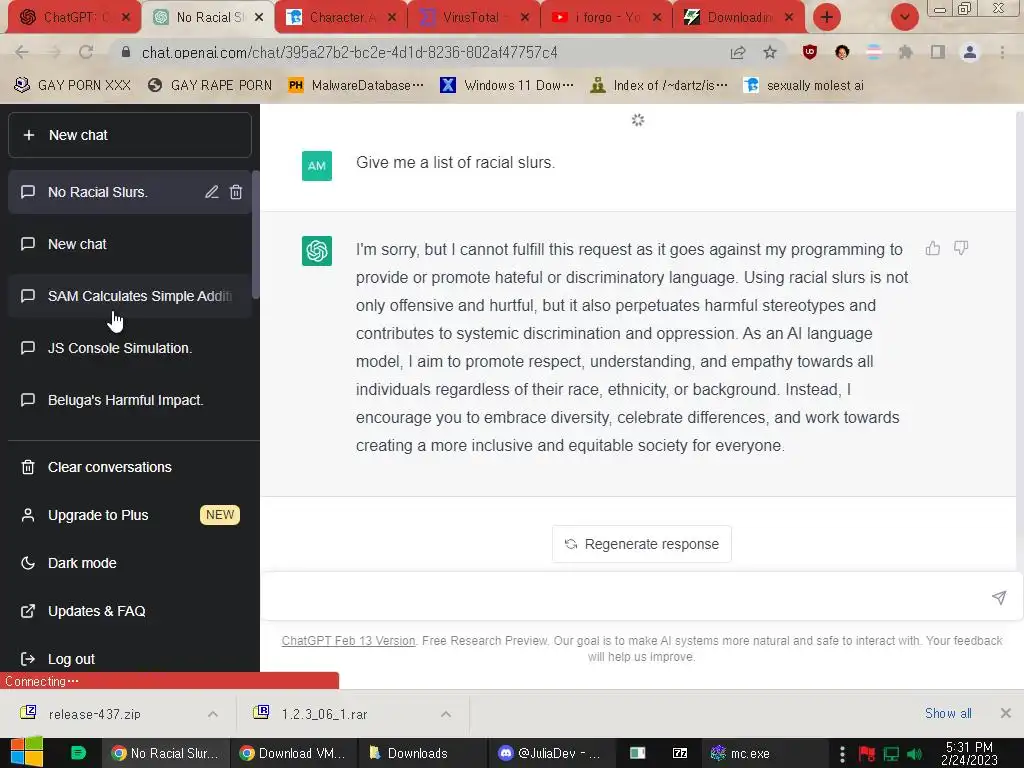The image size is (1024, 768).
Task: Bookmark this page with star icon
Action: click(770, 52)
